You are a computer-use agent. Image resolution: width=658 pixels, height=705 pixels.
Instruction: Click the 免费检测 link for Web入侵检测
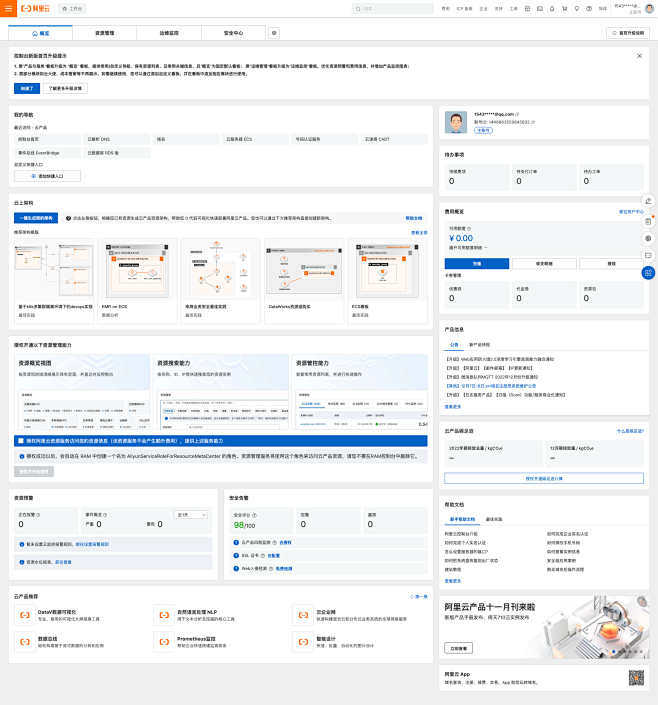point(284,569)
